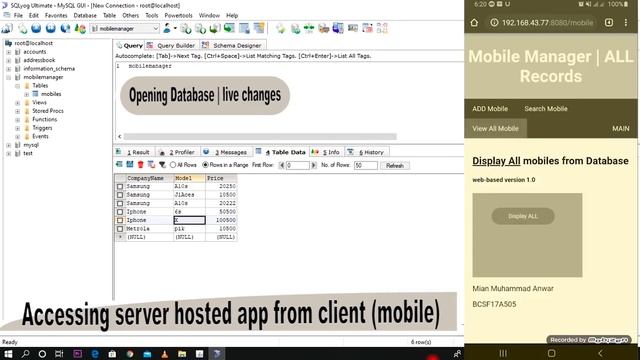
Task: Check the row checkbox for Iphone 100500
Action: tap(120, 220)
